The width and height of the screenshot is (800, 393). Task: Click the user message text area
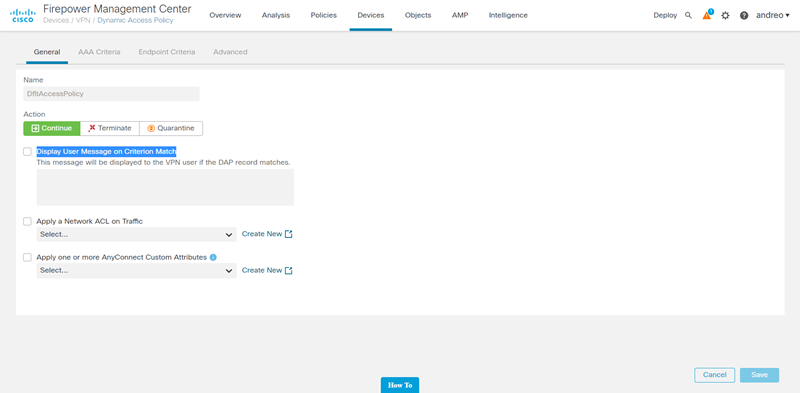(165, 187)
